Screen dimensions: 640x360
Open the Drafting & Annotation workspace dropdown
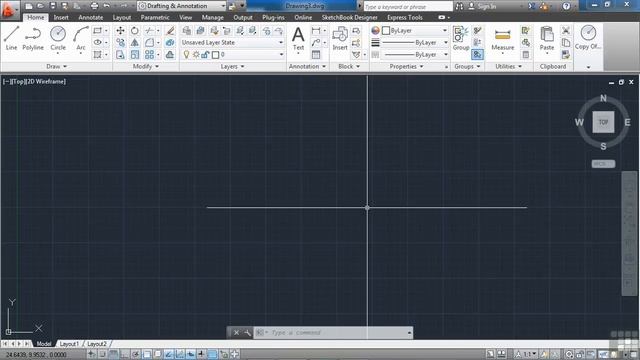click(182, 6)
